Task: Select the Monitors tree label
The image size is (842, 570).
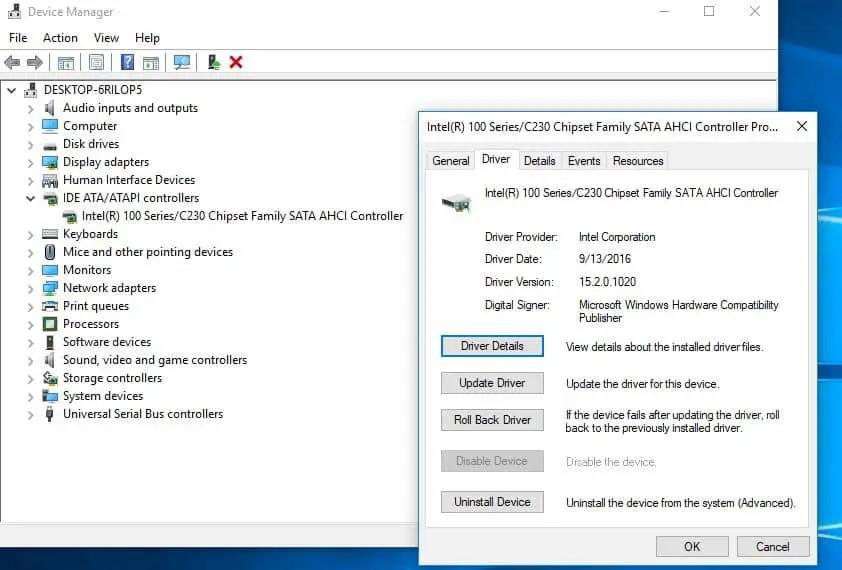Action: tap(87, 270)
